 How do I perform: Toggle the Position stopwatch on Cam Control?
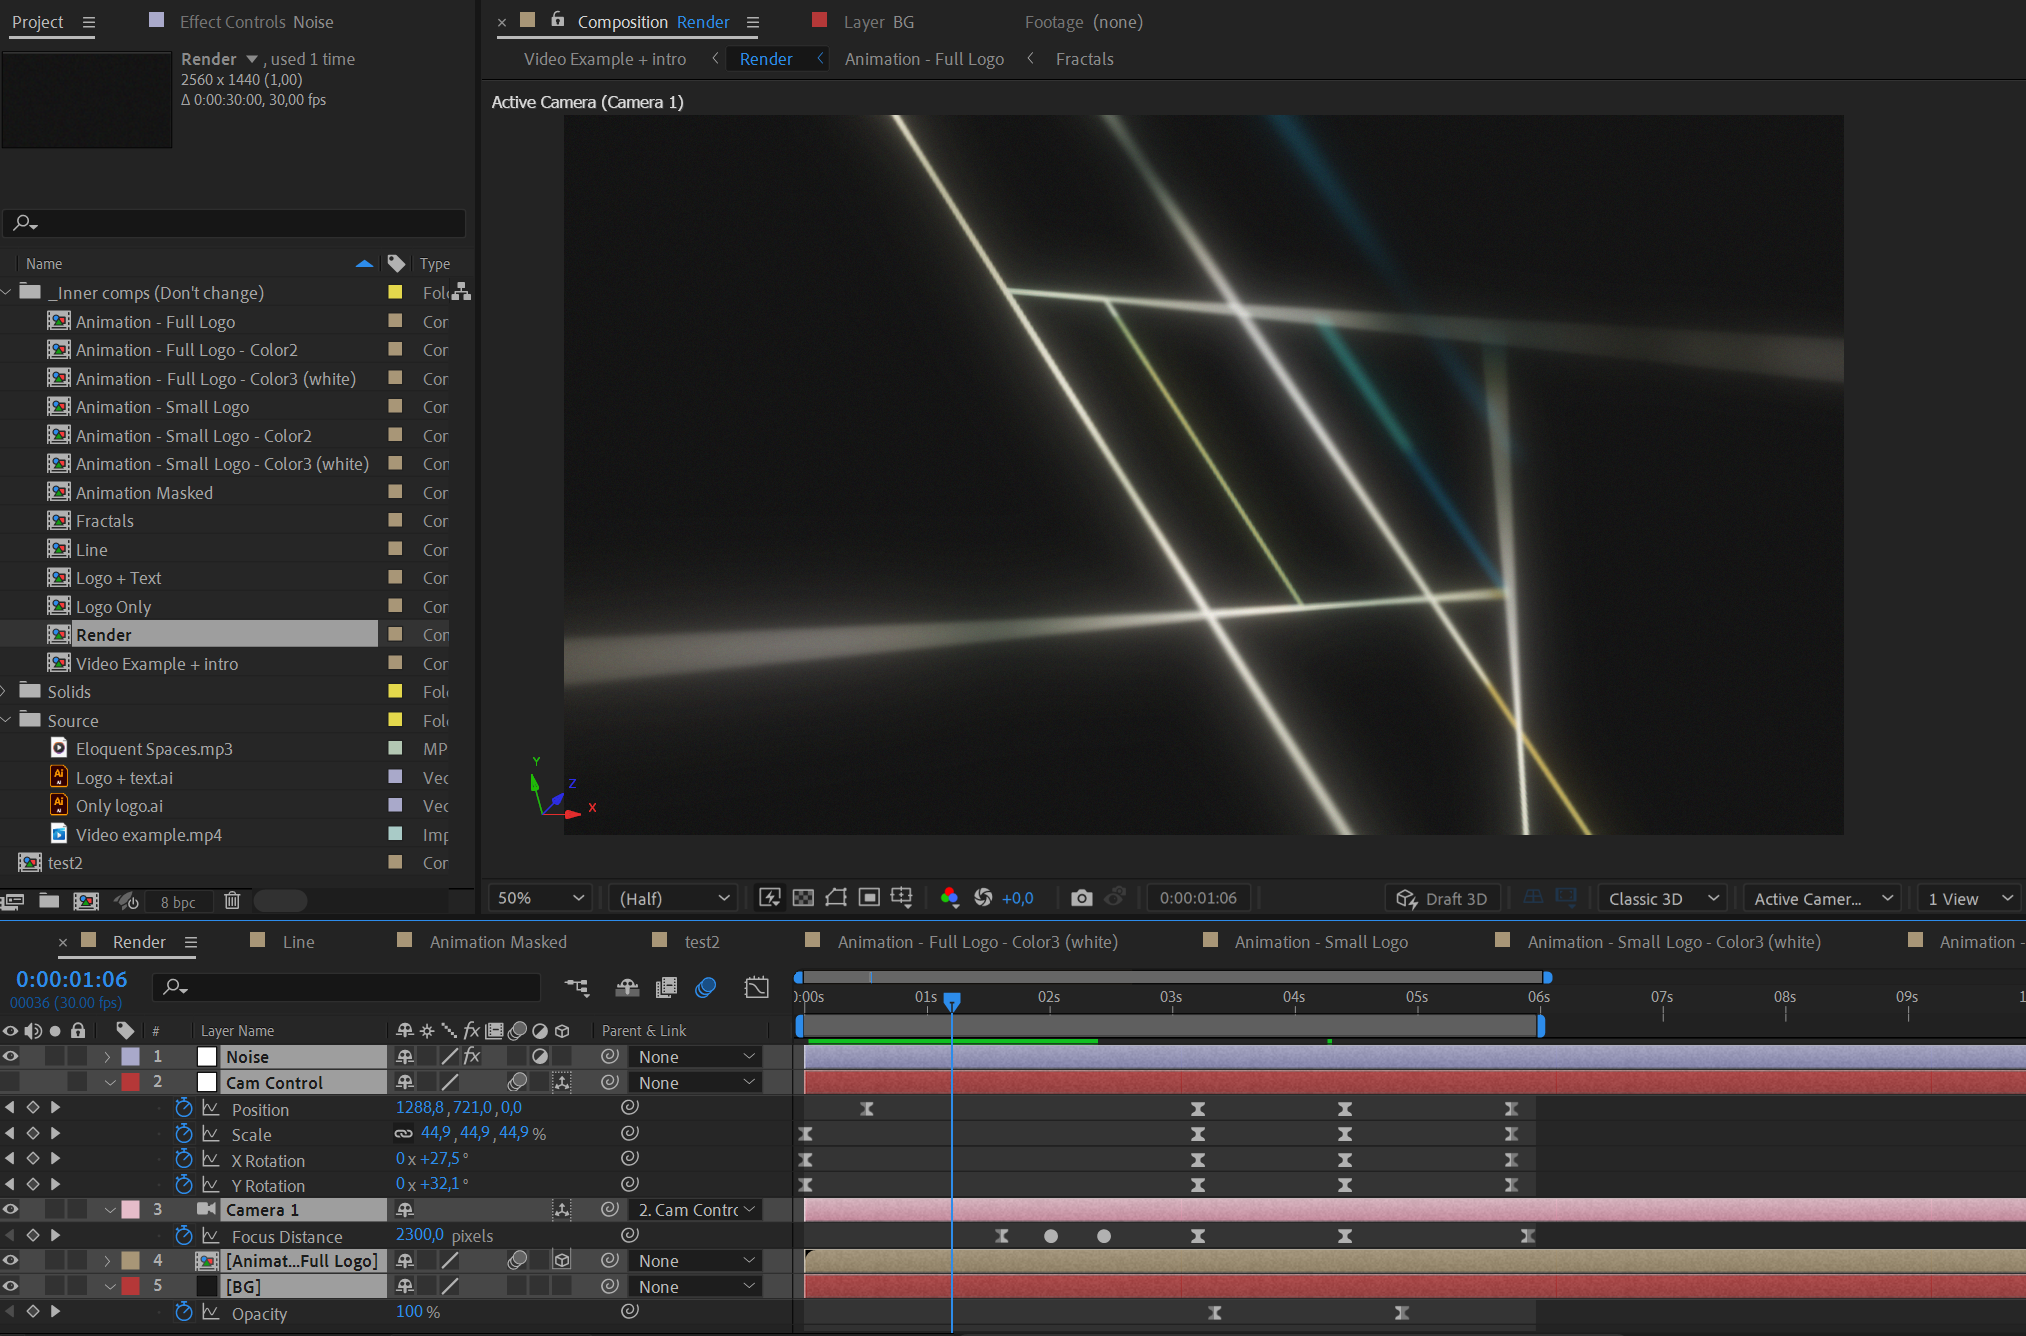(184, 1108)
